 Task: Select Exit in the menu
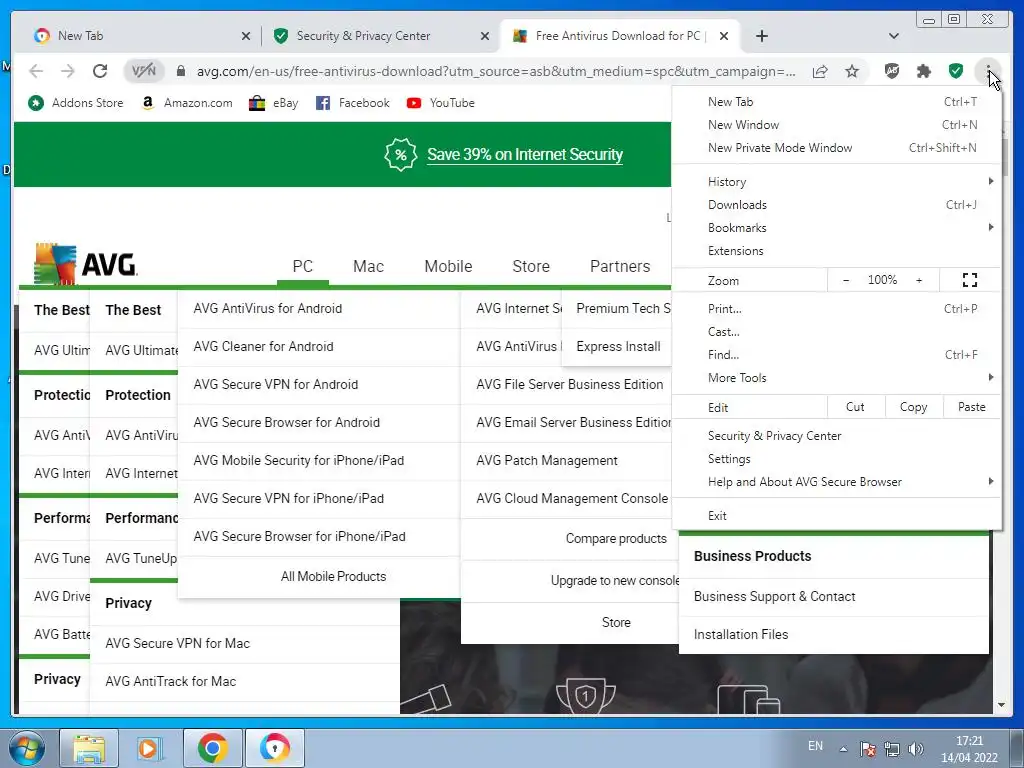tap(836, 515)
